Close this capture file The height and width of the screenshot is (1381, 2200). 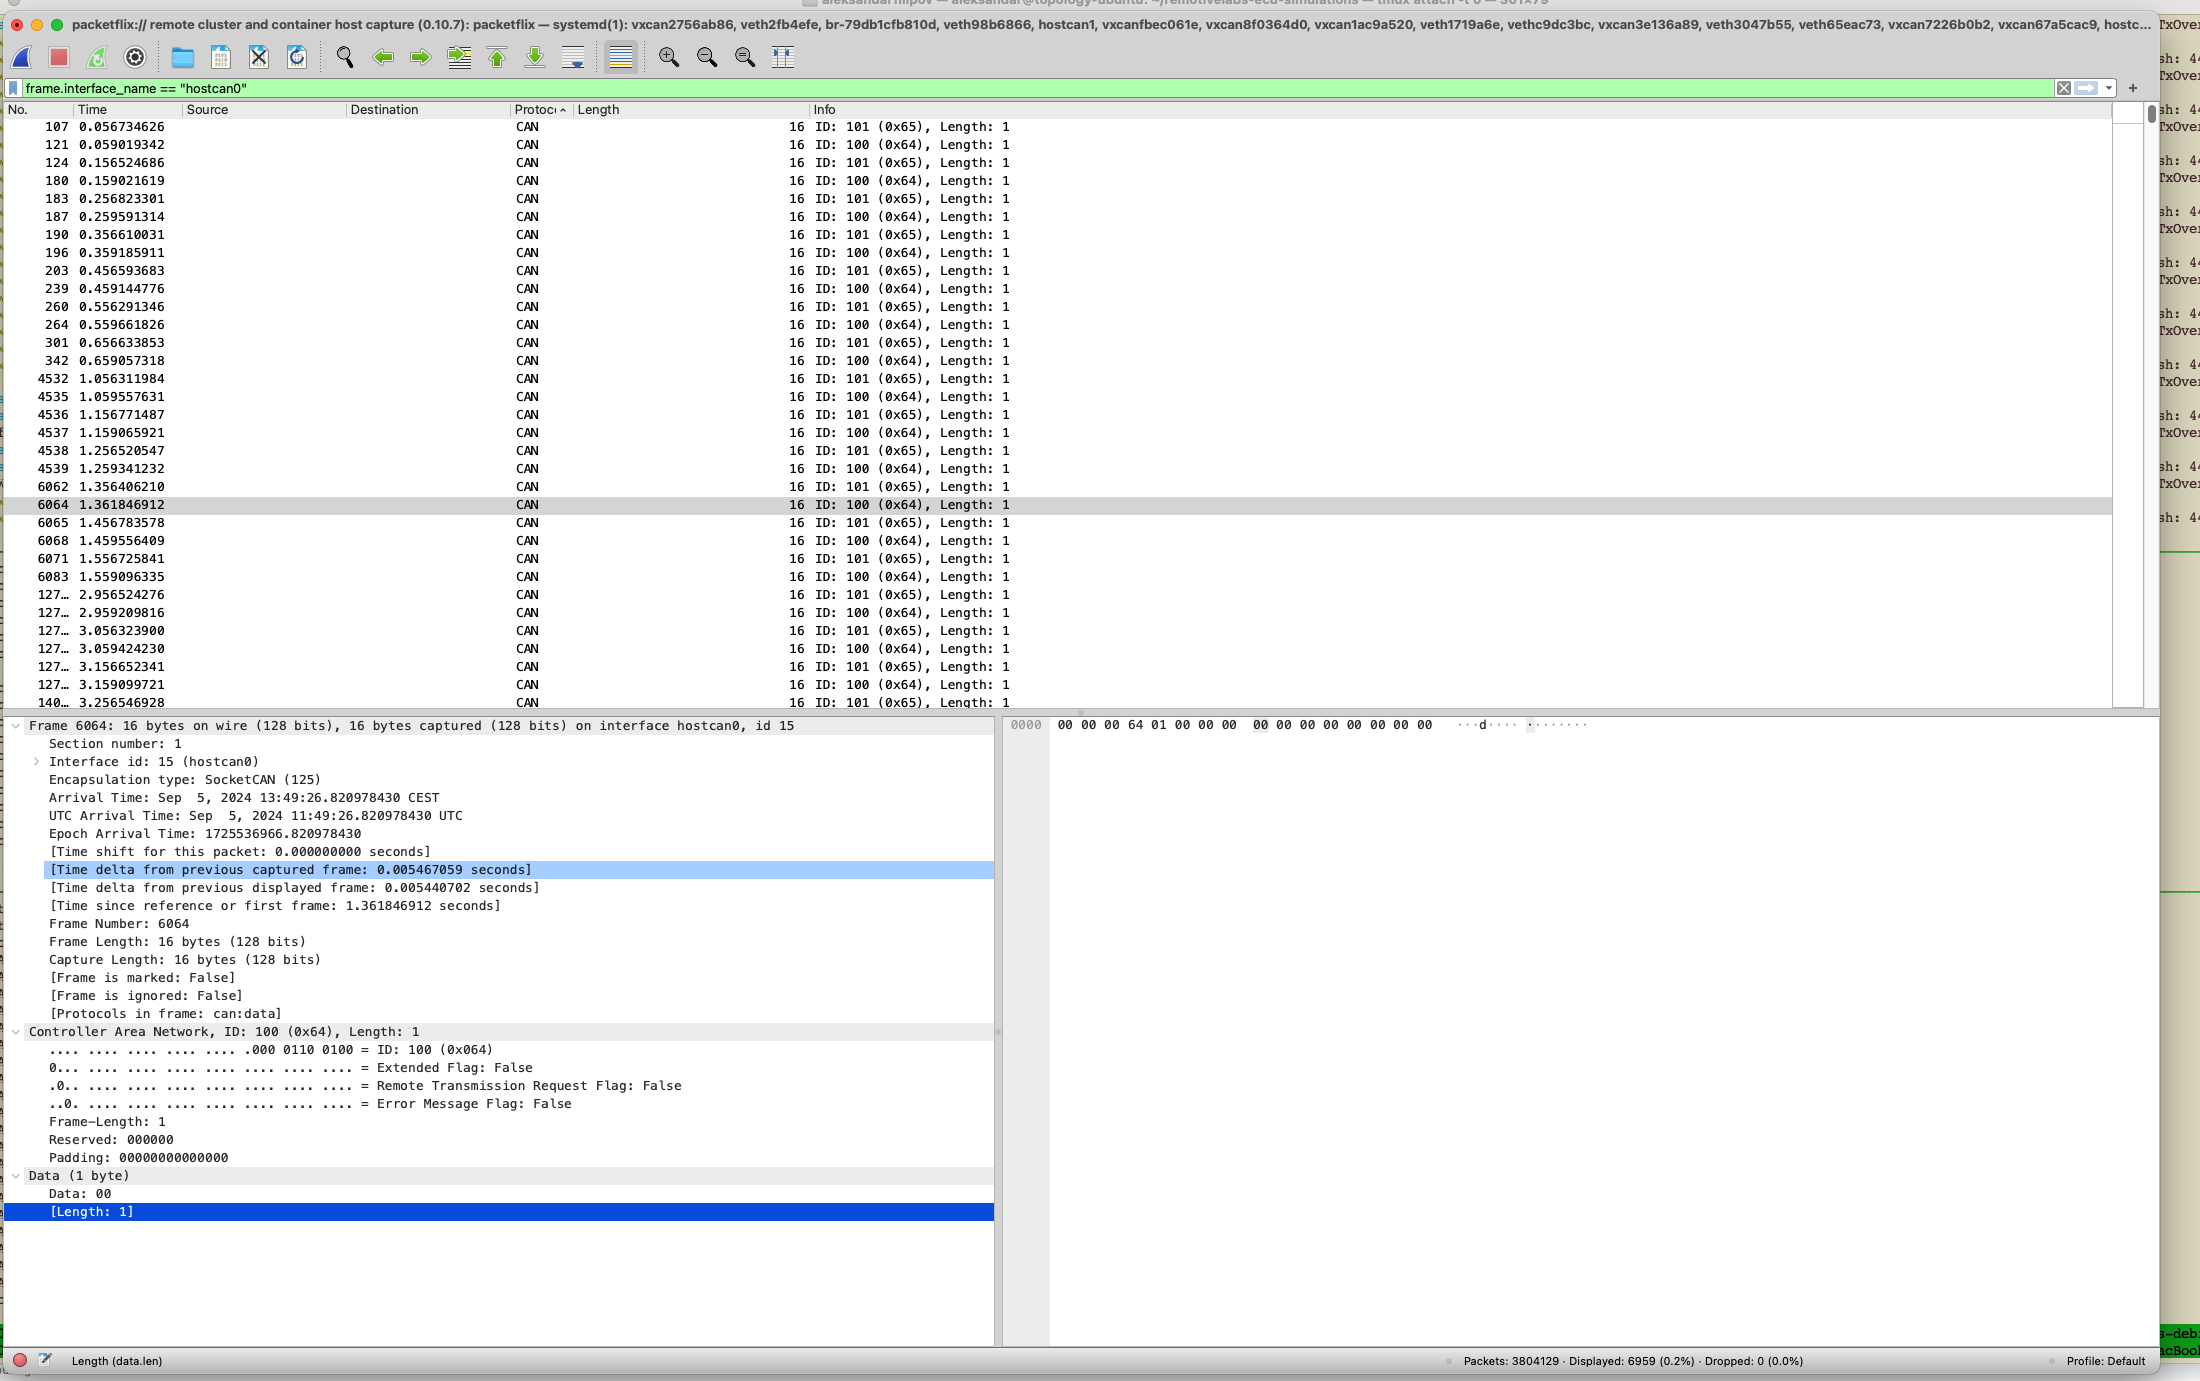point(259,58)
